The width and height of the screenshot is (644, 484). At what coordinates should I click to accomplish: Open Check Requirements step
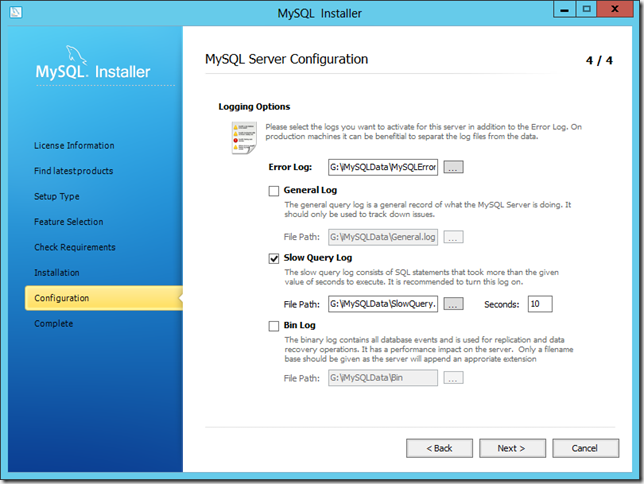coord(75,247)
